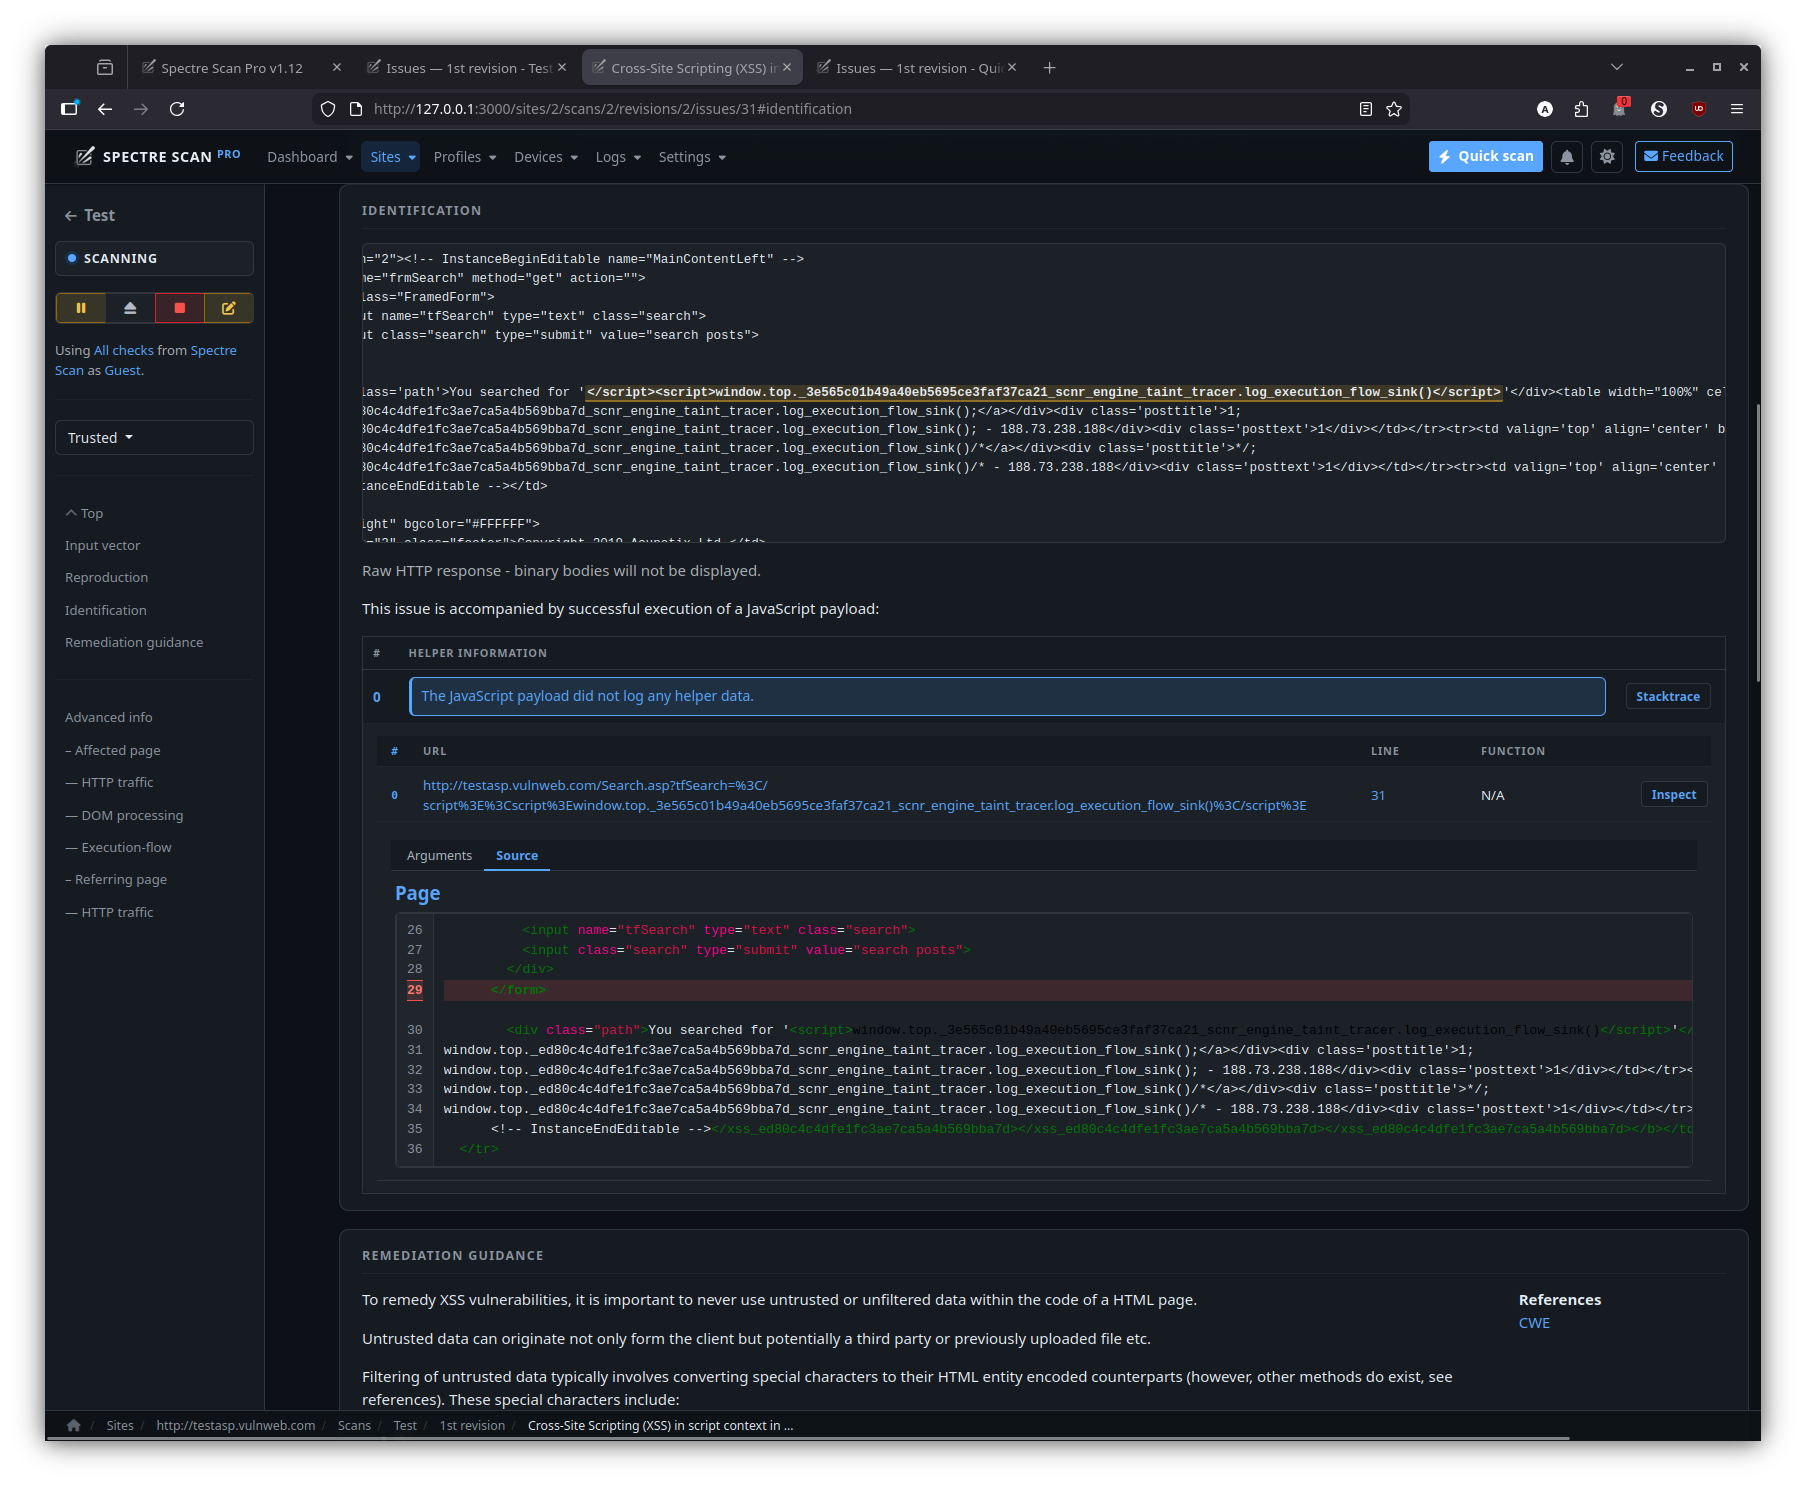Image resolution: width=1806 pixels, height=1486 pixels.
Task: Open the Firefox View icon left of tabs
Action: pos(105,67)
